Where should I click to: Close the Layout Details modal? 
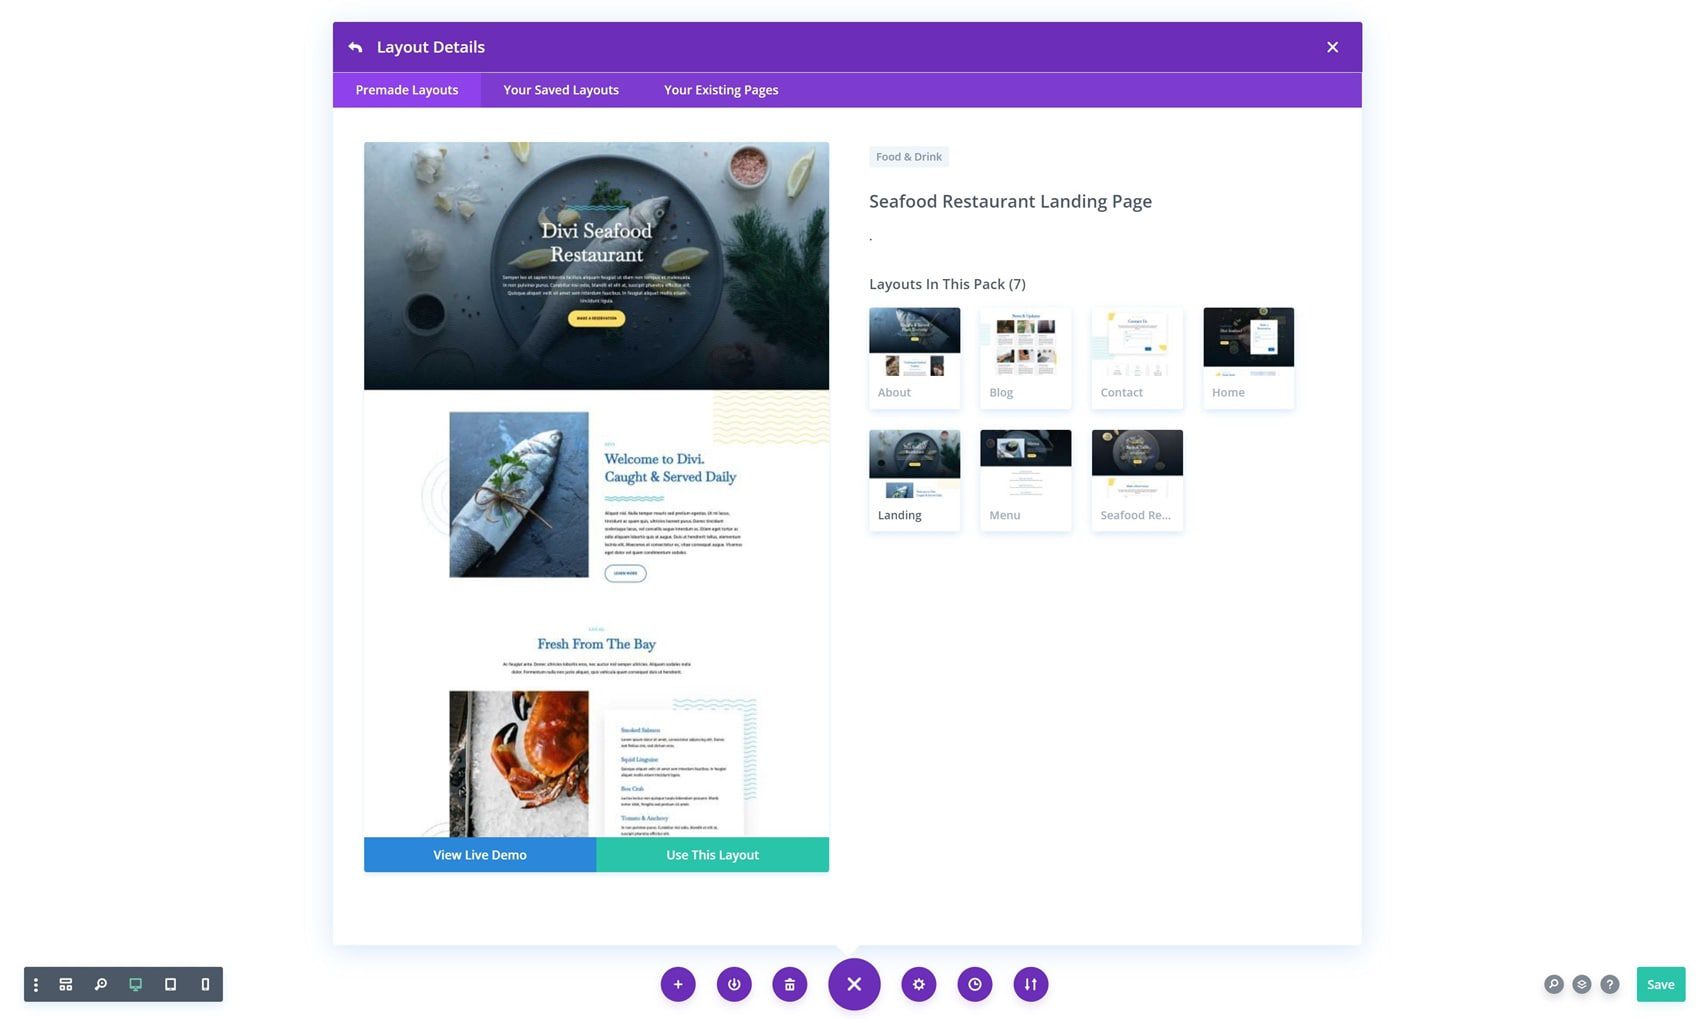[1332, 47]
